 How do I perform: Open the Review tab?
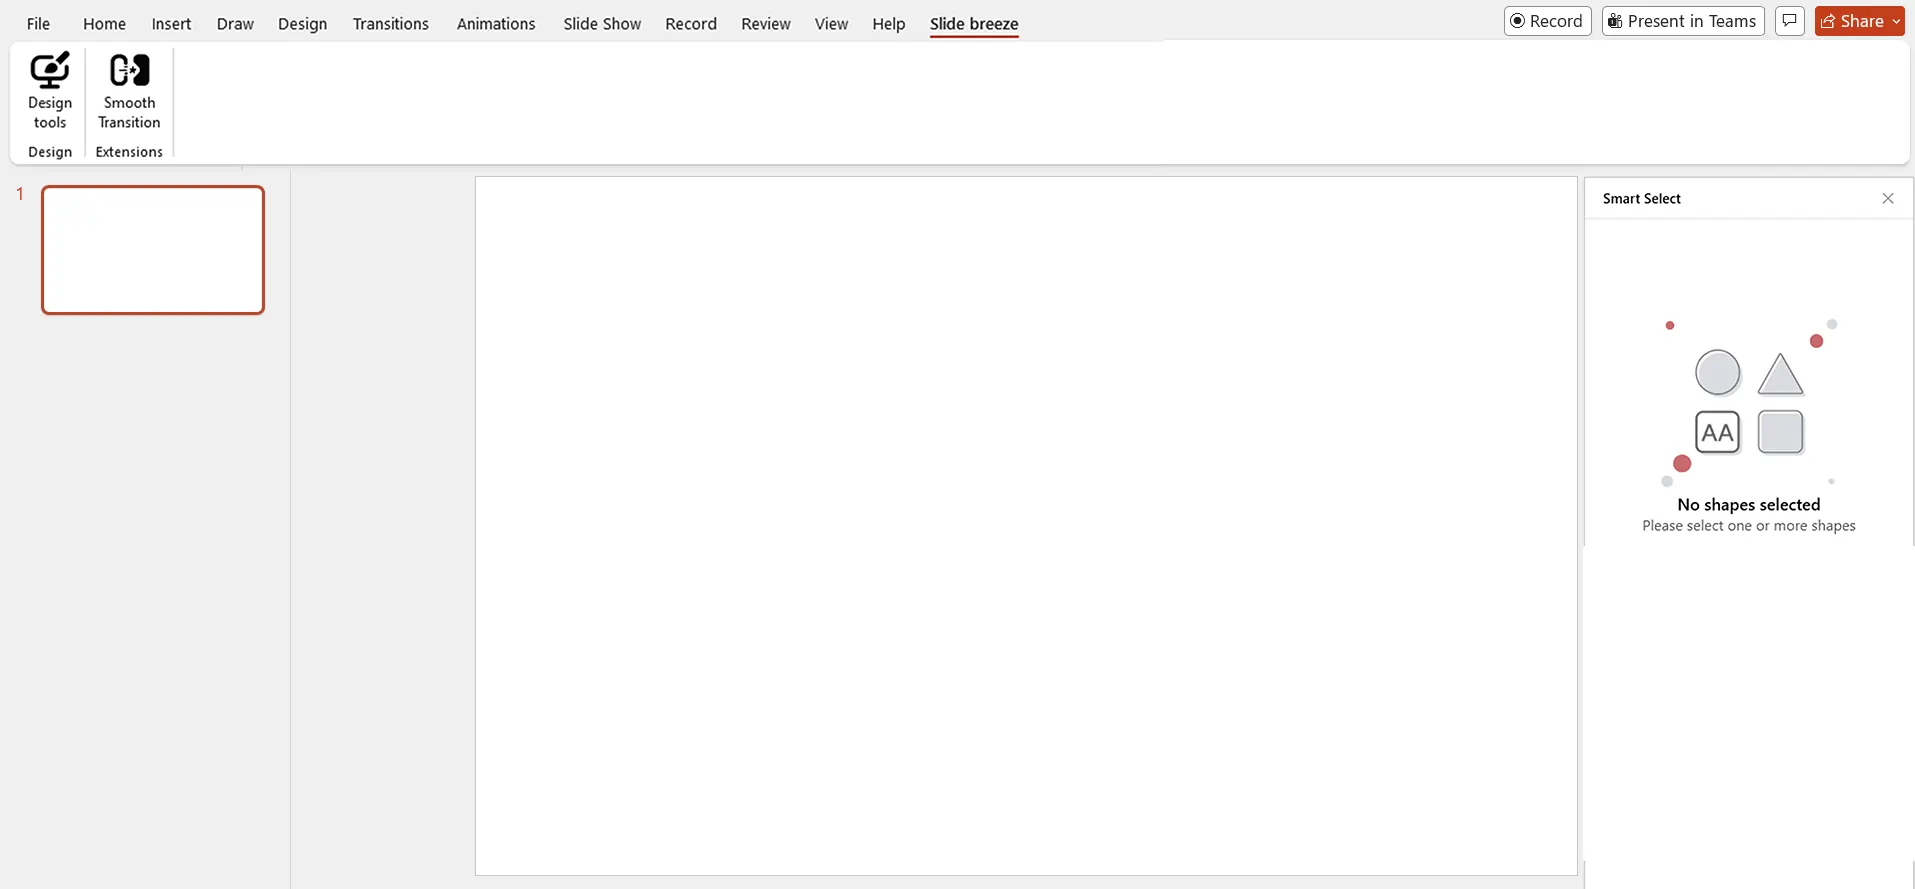[766, 24]
